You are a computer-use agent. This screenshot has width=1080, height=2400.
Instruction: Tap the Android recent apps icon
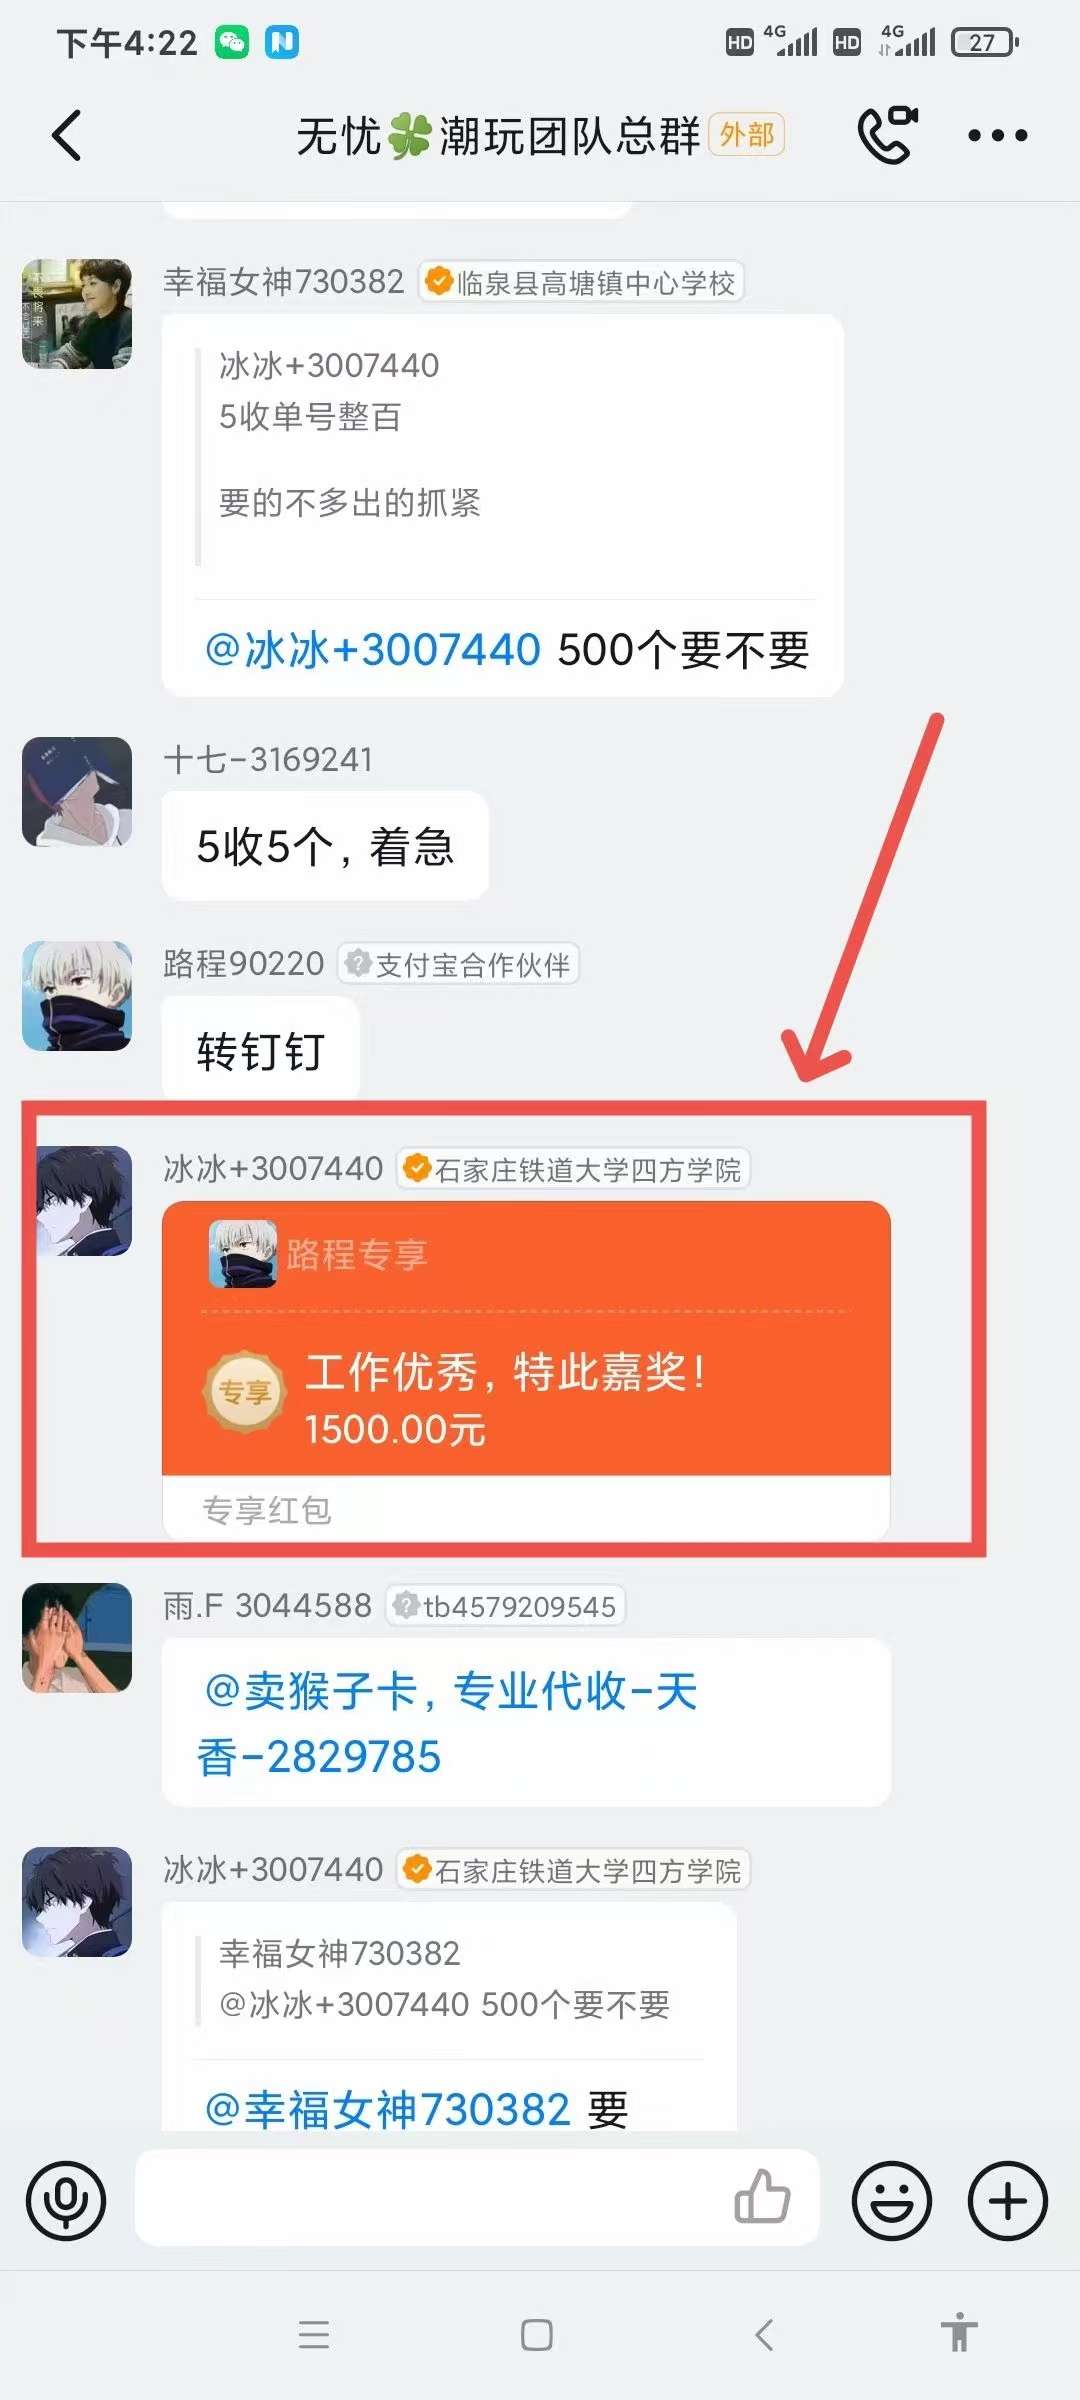pos(314,2335)
